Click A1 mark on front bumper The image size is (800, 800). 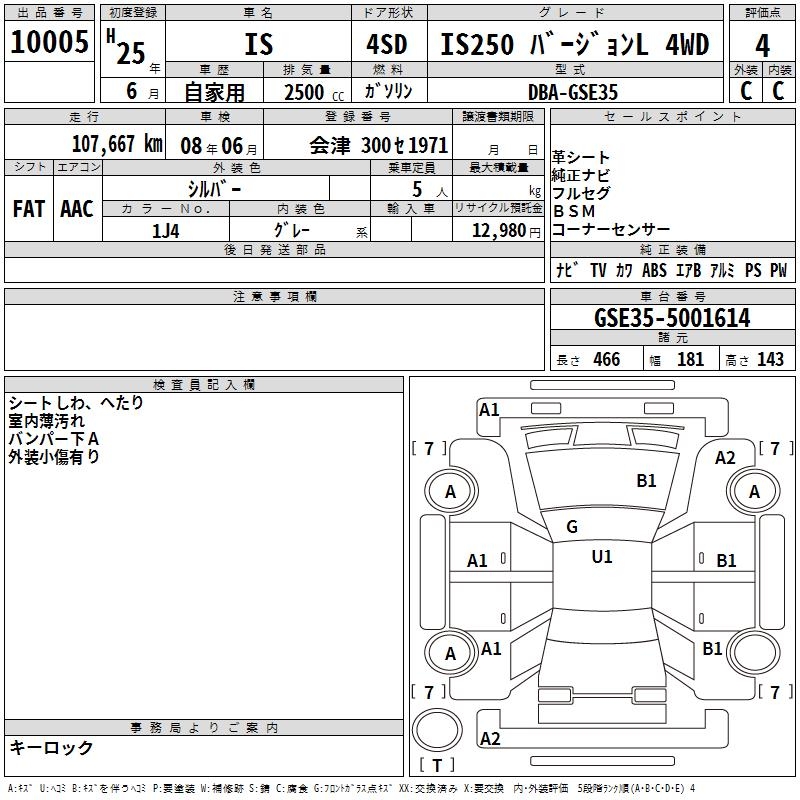[489, 410]
